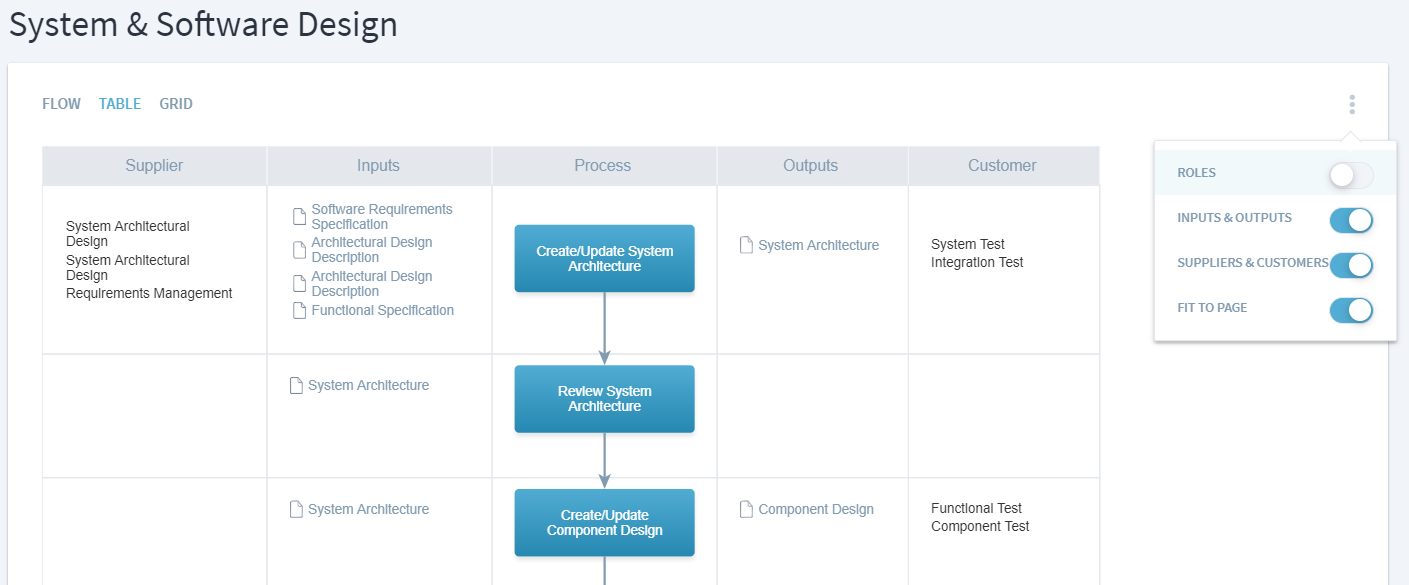Screen dimensions: 1409x585
Task: Switch to the Grid view tab
Action: (x=176, y=104)
